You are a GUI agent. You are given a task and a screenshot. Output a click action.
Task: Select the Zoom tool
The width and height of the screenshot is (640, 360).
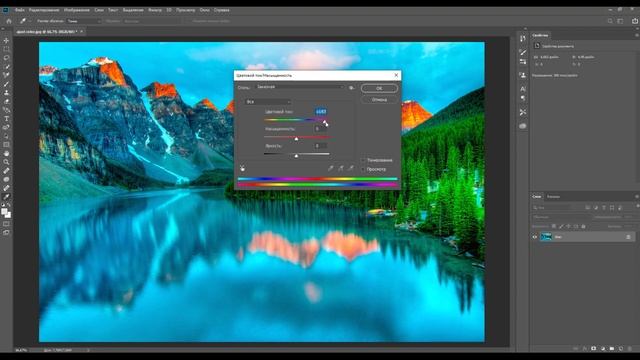6,162
